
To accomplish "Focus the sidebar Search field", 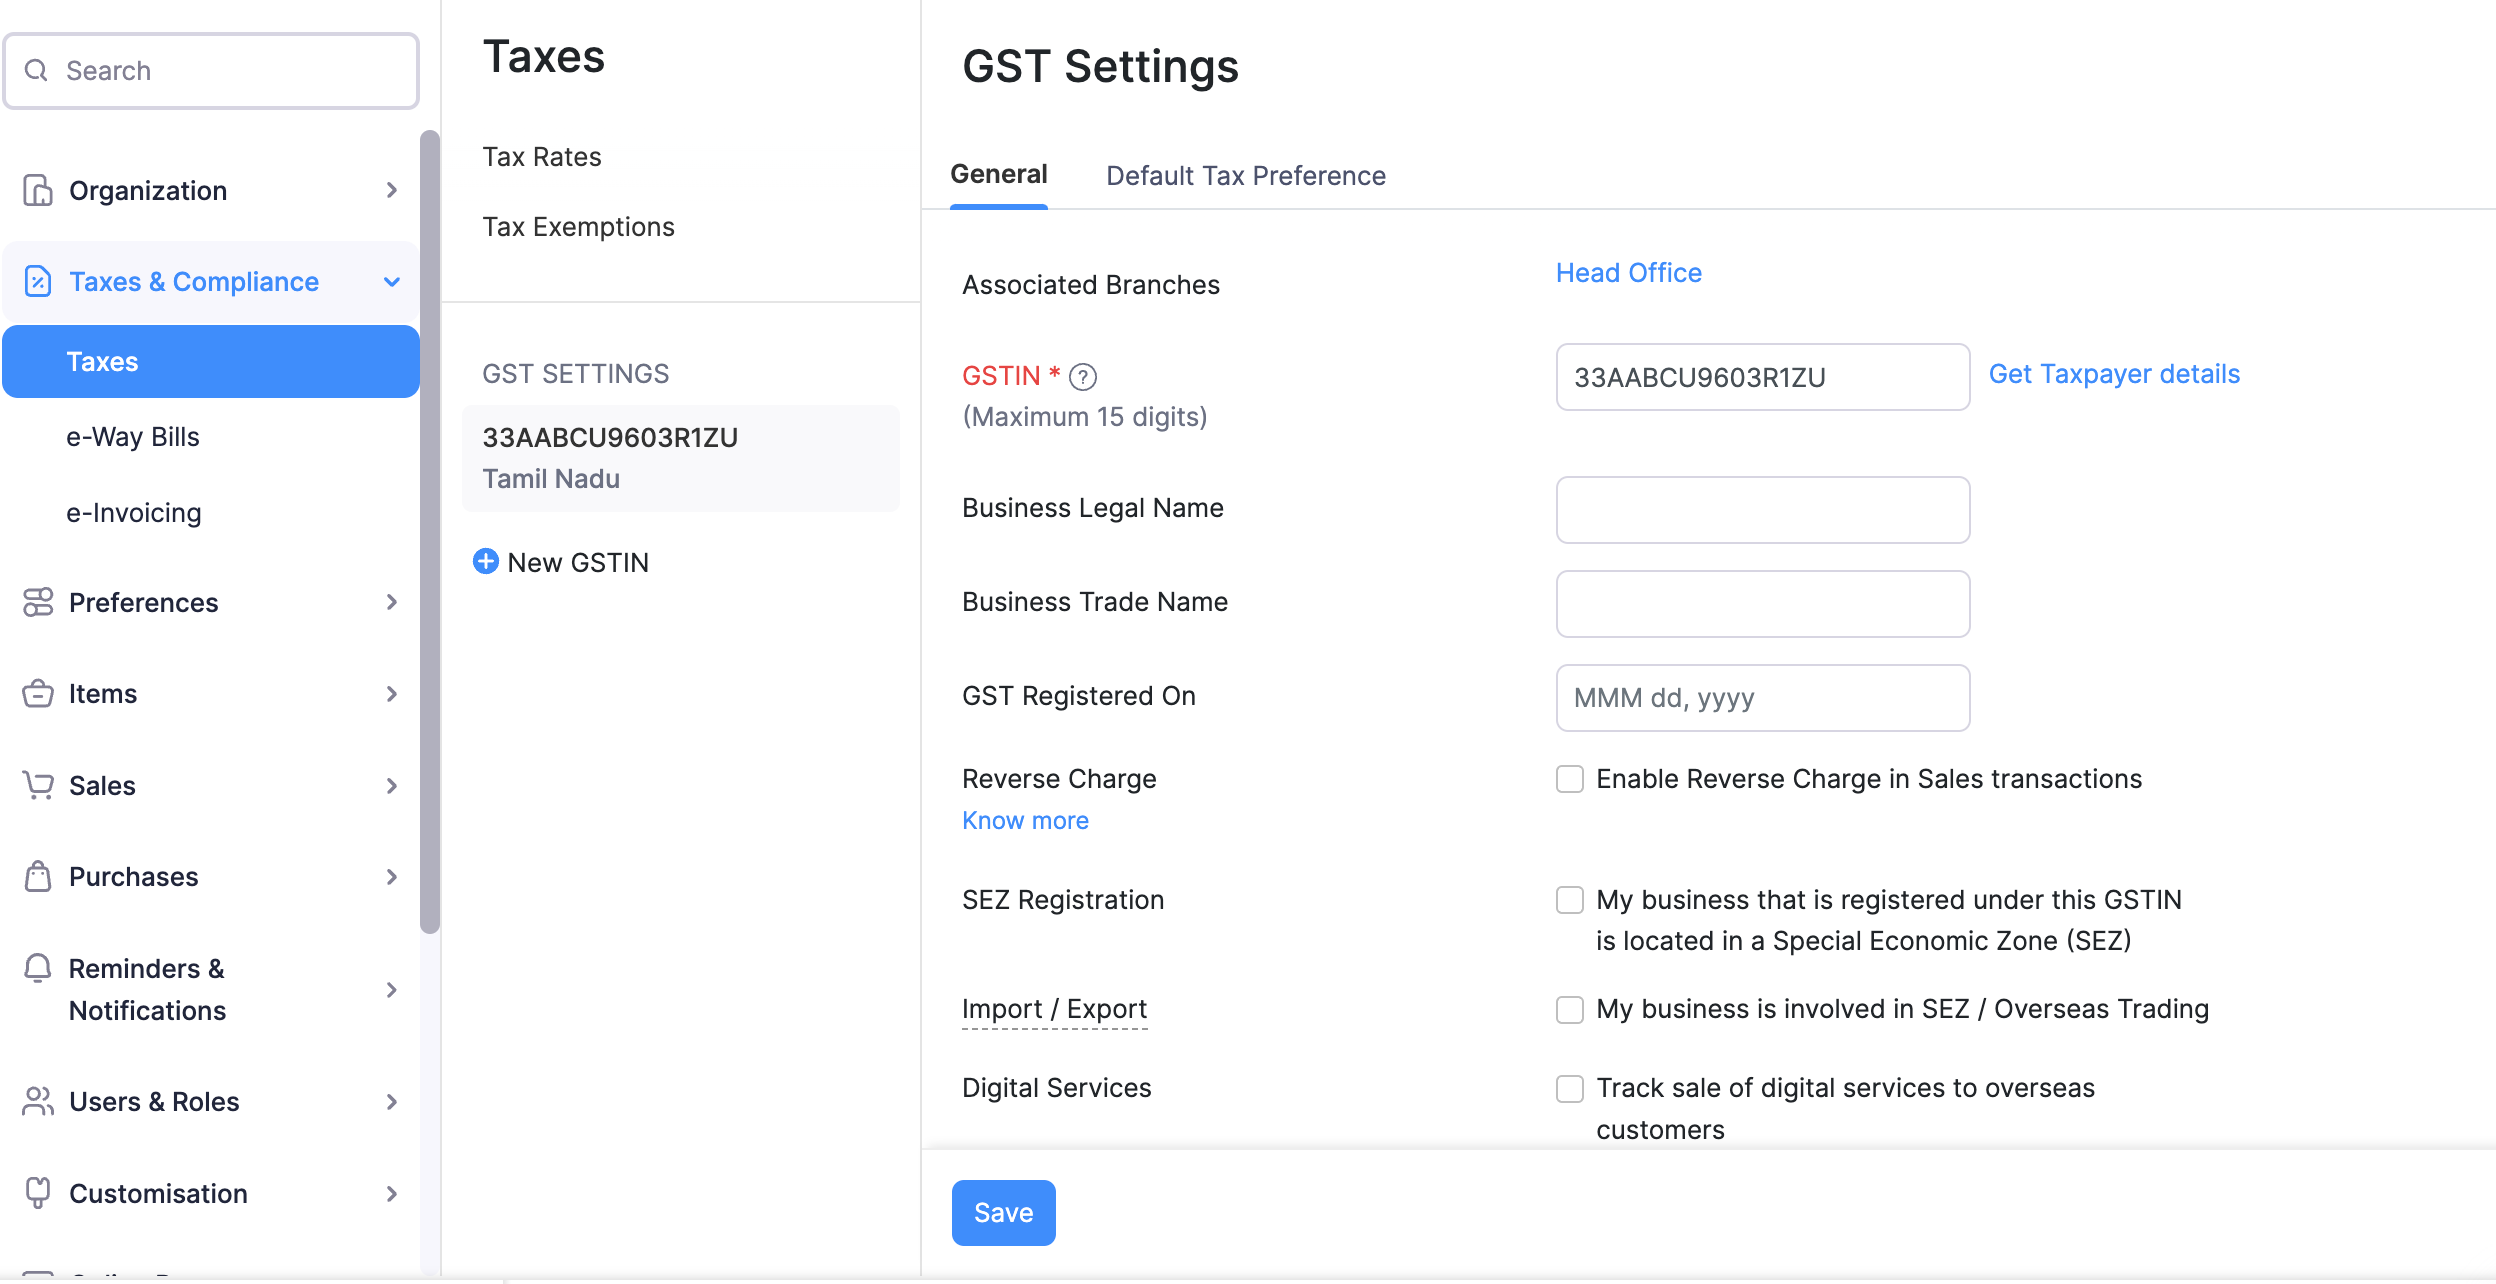I will point(211,71).
